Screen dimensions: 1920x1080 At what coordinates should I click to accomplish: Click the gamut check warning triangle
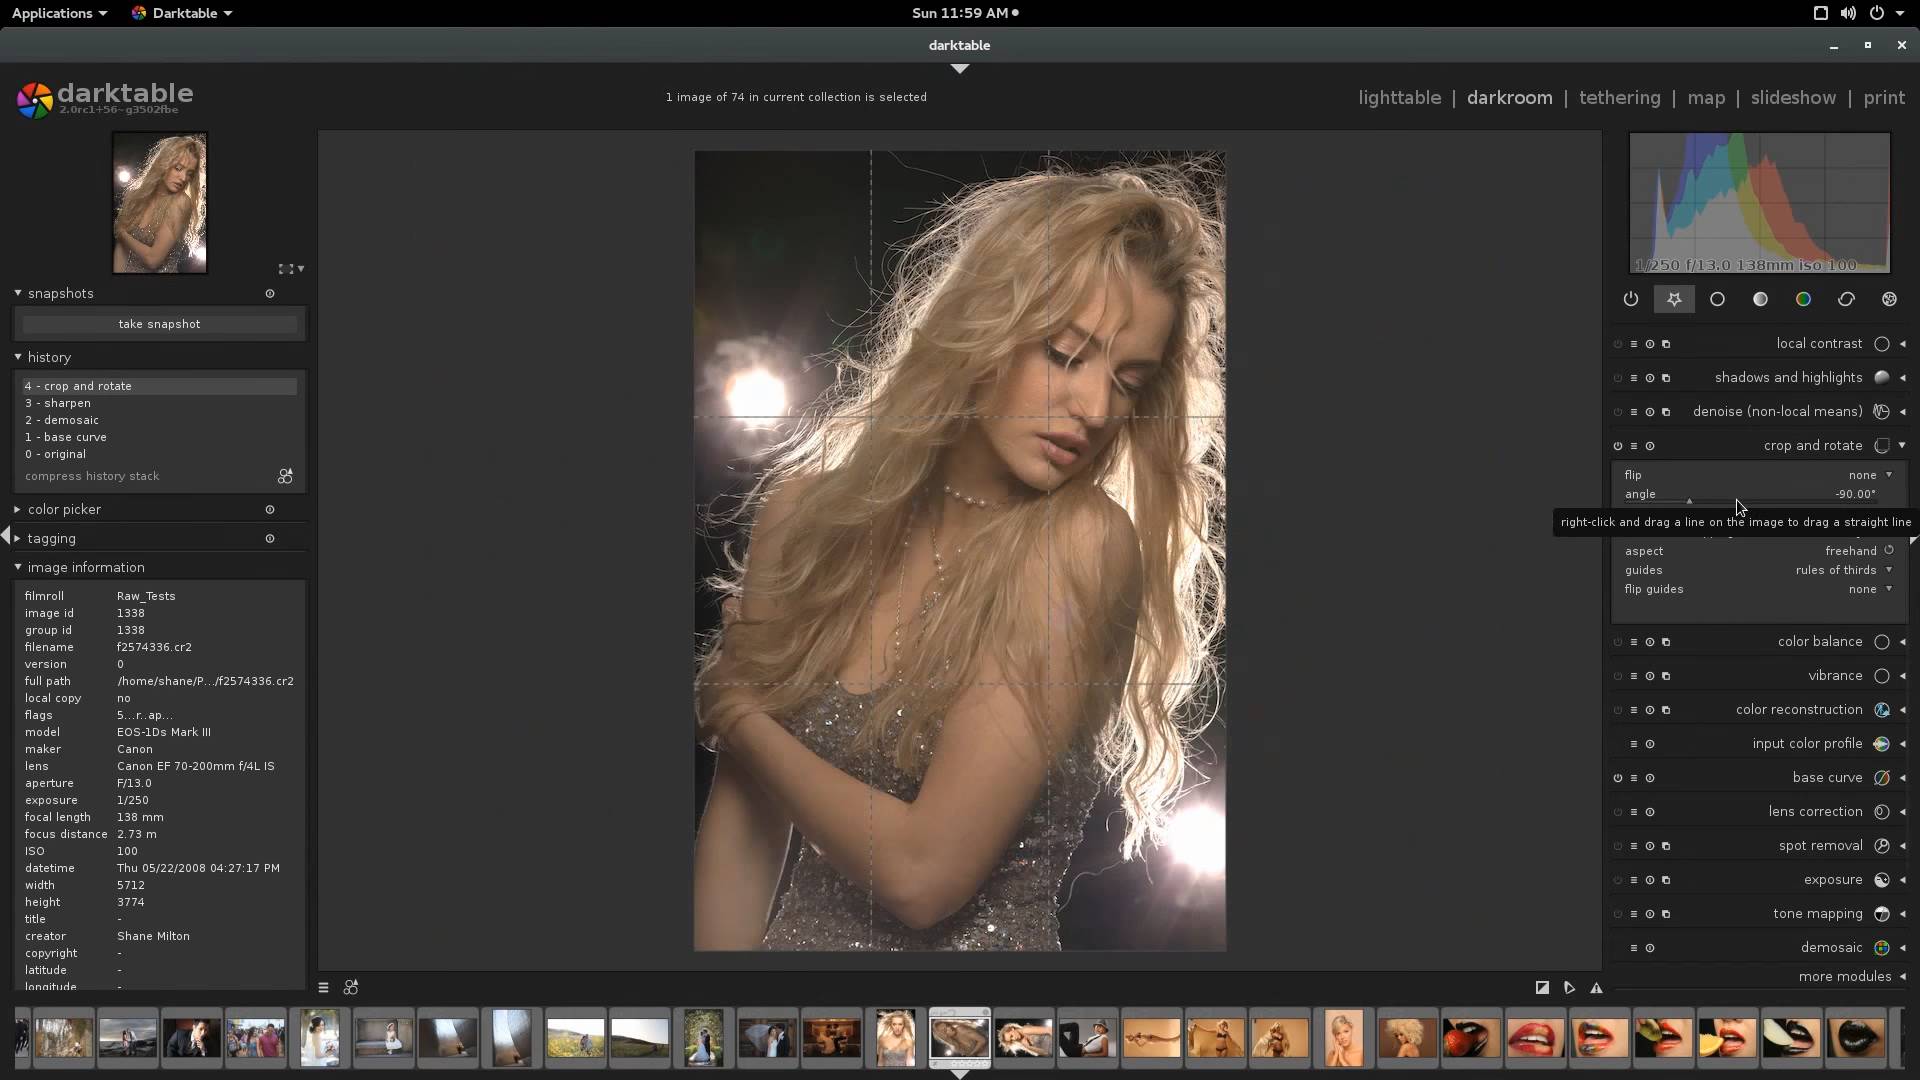[1596, 988]
